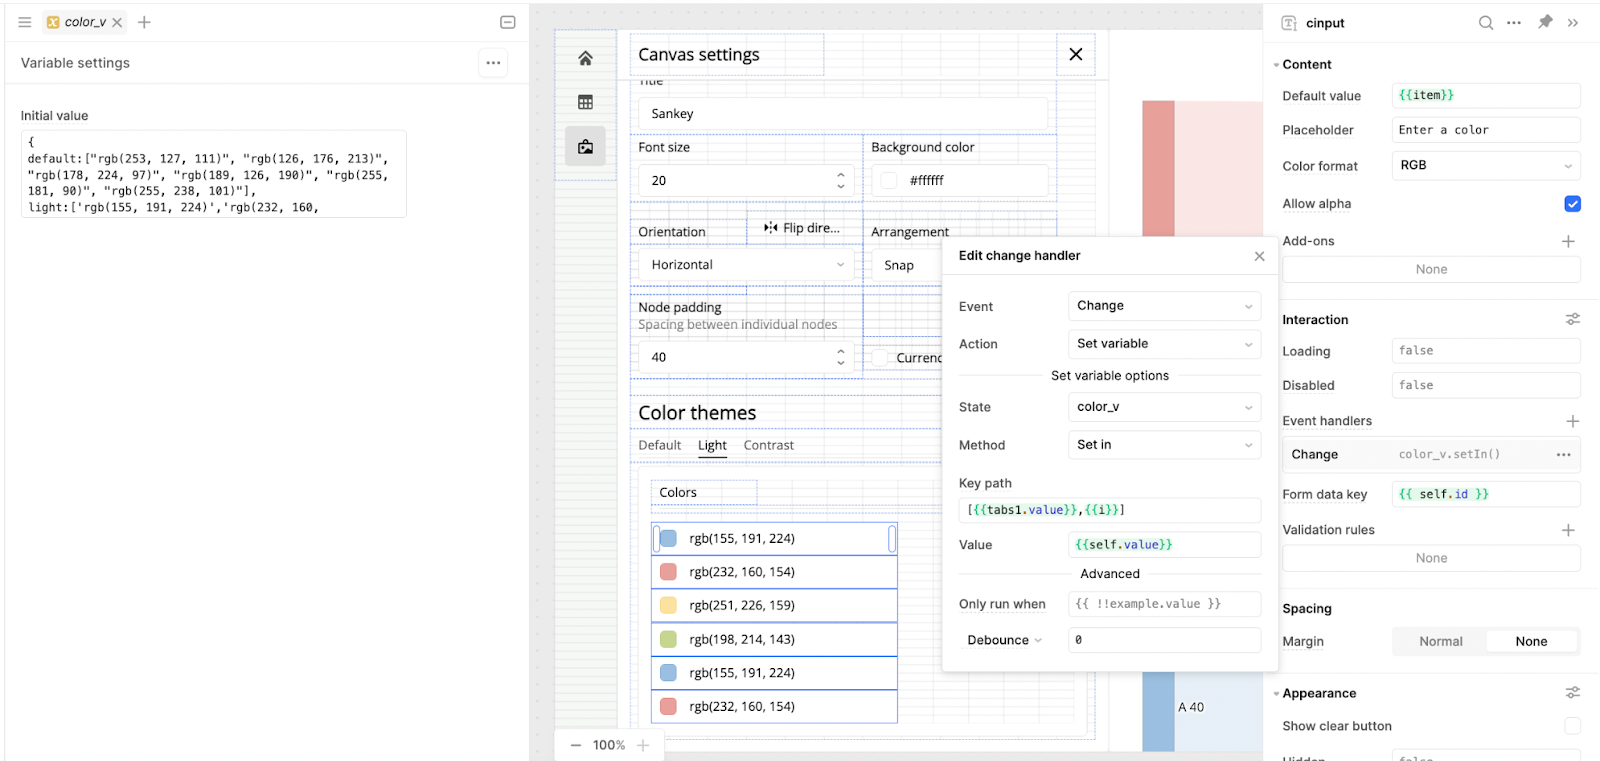Toggle the Allow alpha checkbox

[1572, 204]
